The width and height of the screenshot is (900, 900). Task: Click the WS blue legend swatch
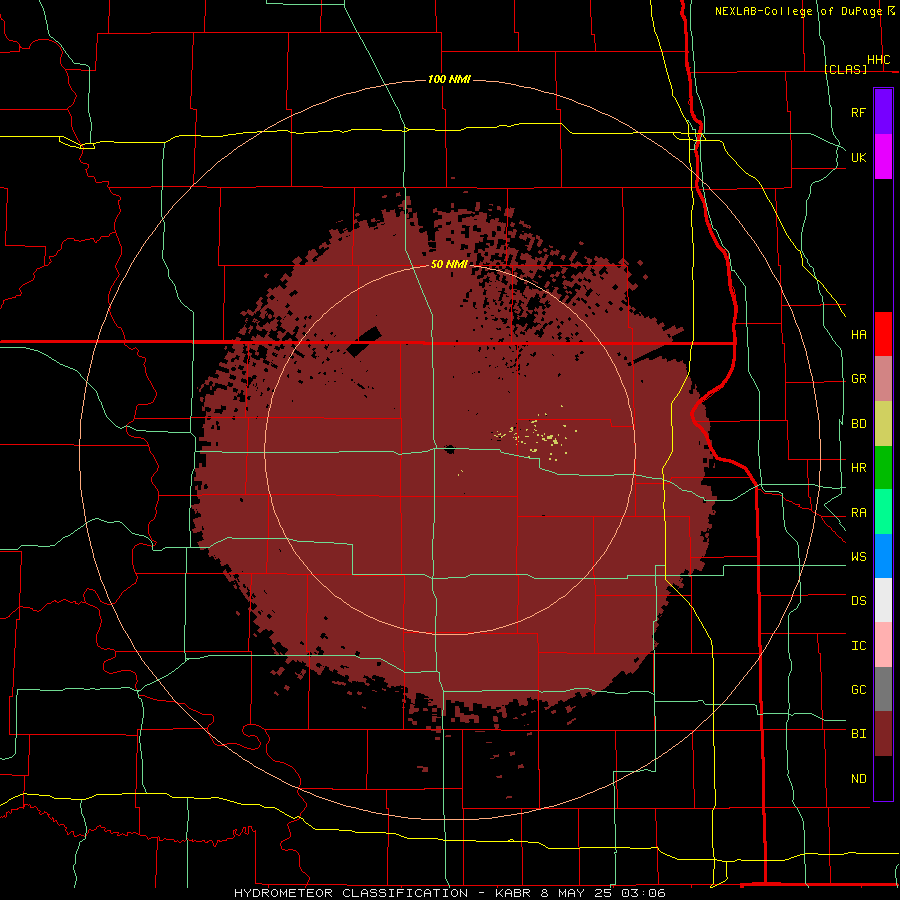(x=883, y=556)
